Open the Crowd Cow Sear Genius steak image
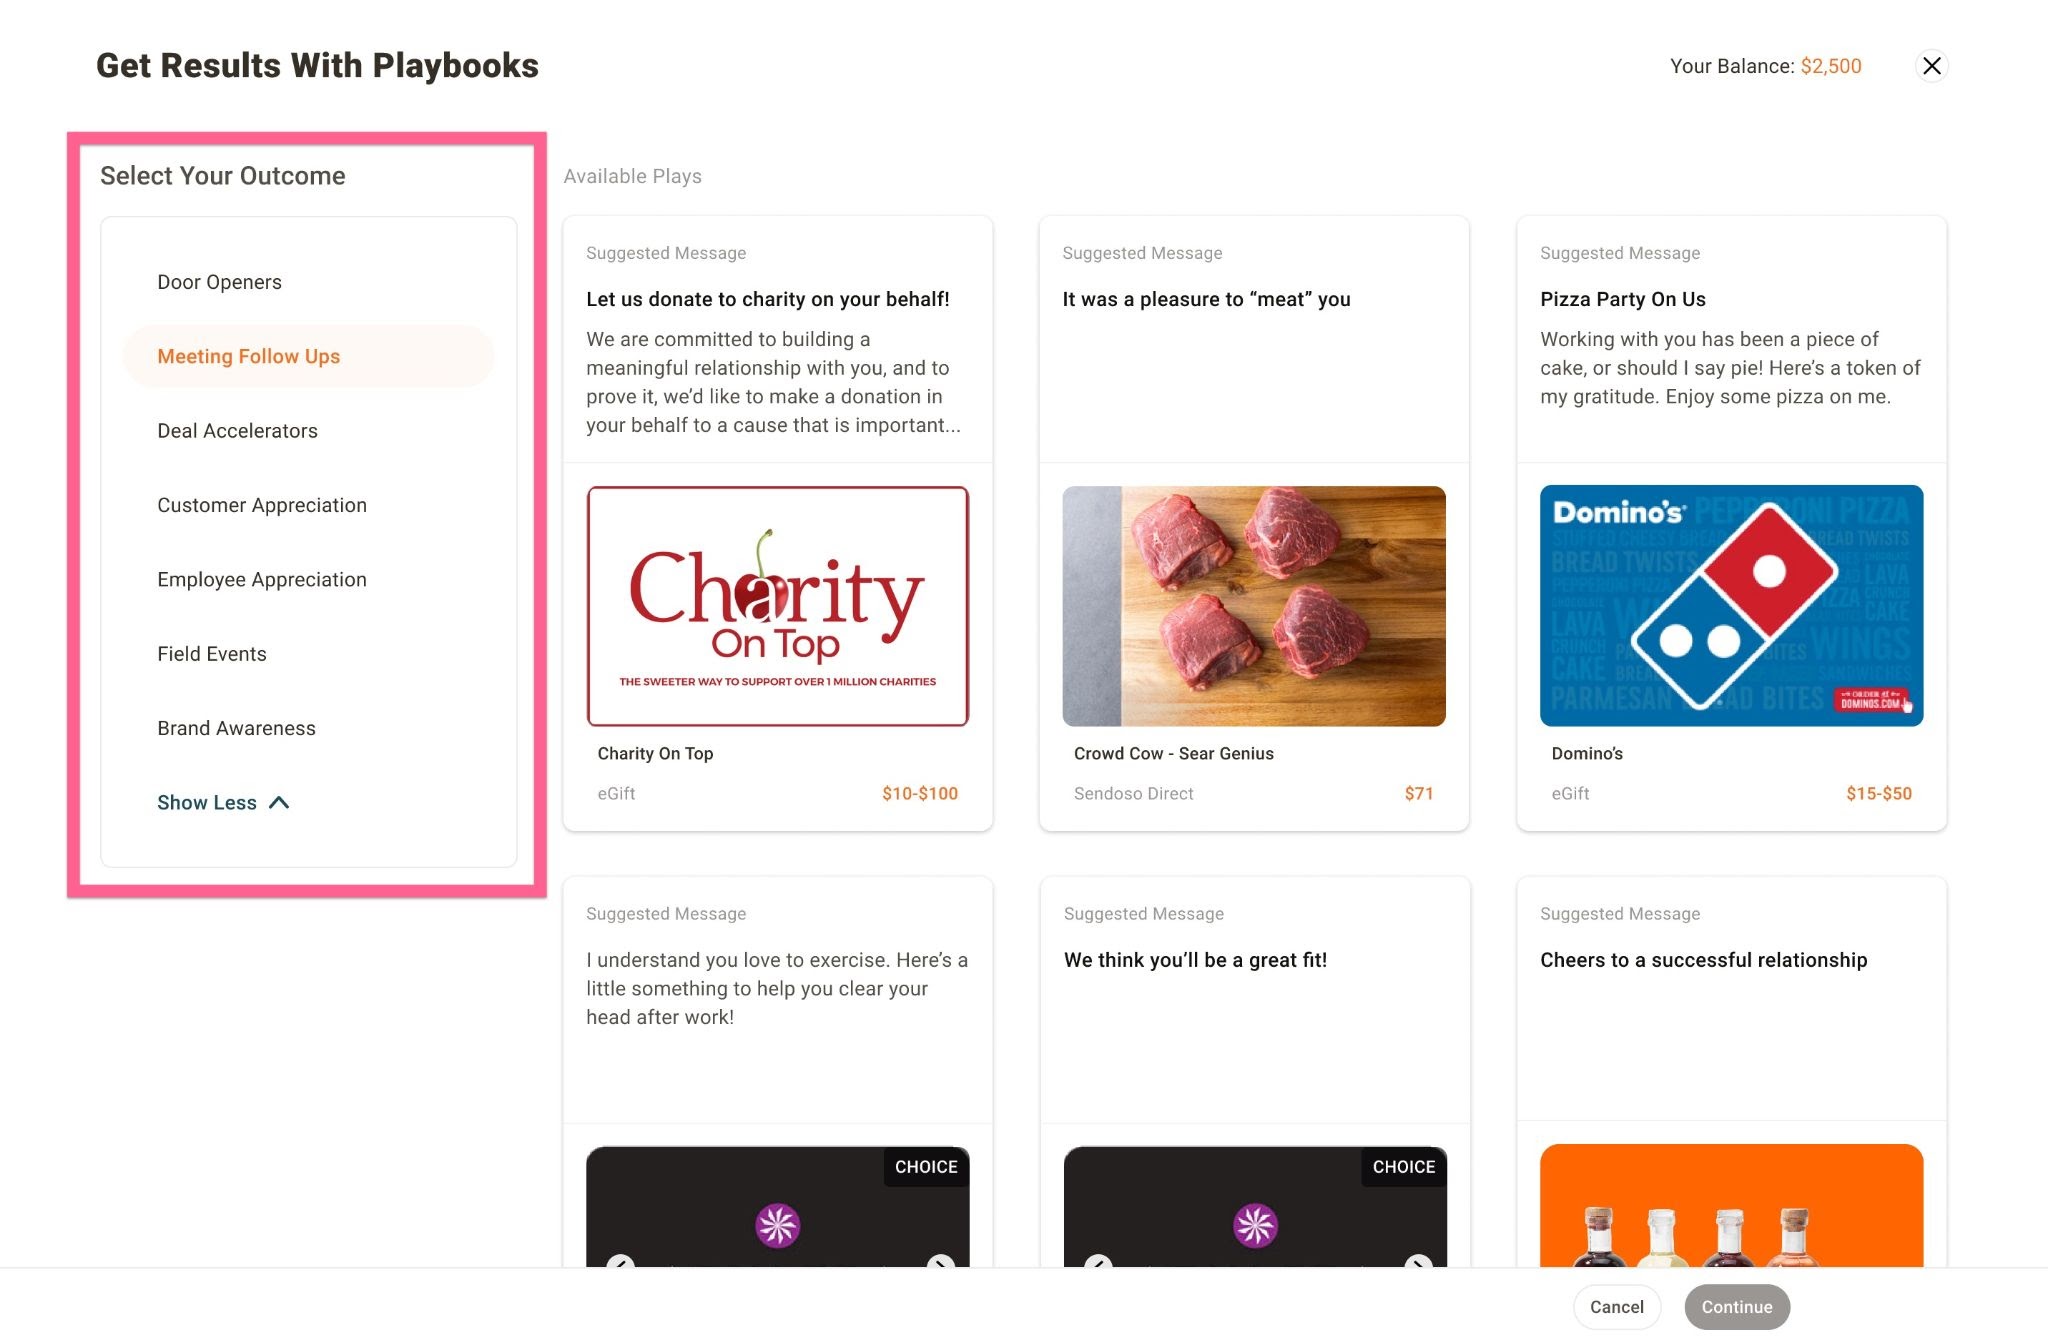Screen dimensions: 2048x1343 click(x=1254, y=606)
